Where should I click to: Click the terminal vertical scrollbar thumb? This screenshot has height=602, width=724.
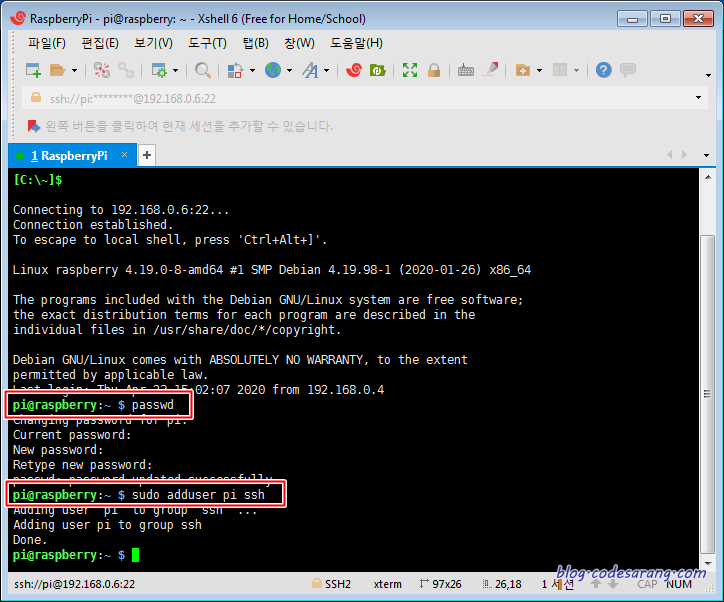(x=707, y=394)
